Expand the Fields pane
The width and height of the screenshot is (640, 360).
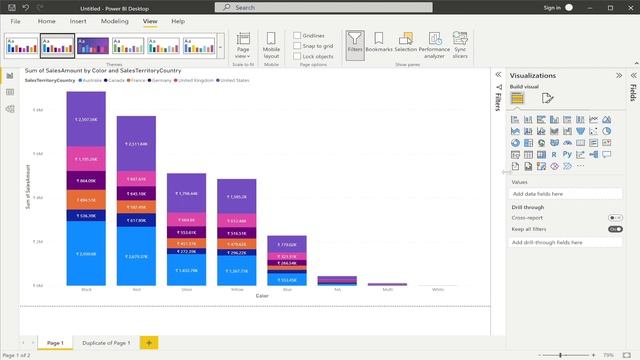point(633,76)
